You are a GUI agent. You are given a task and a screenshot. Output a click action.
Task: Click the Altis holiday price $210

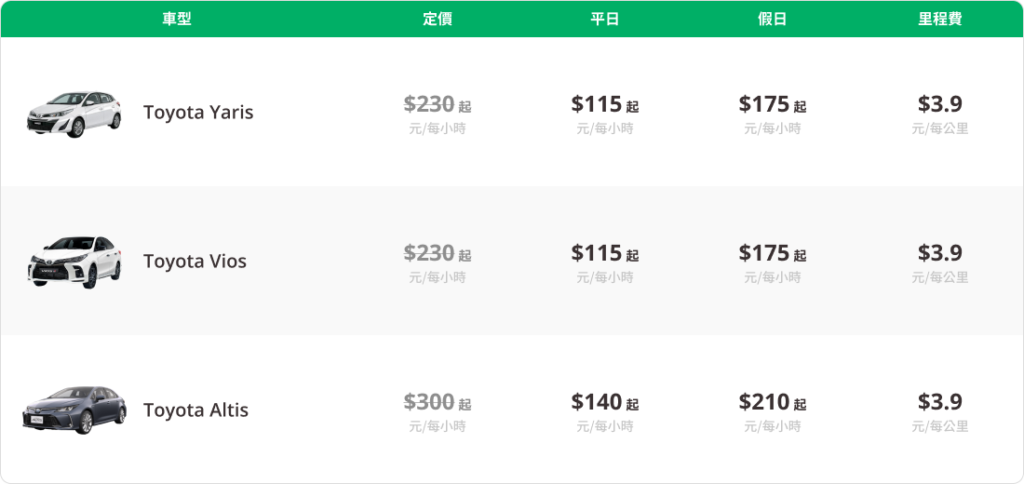click(x=764, y=402)
